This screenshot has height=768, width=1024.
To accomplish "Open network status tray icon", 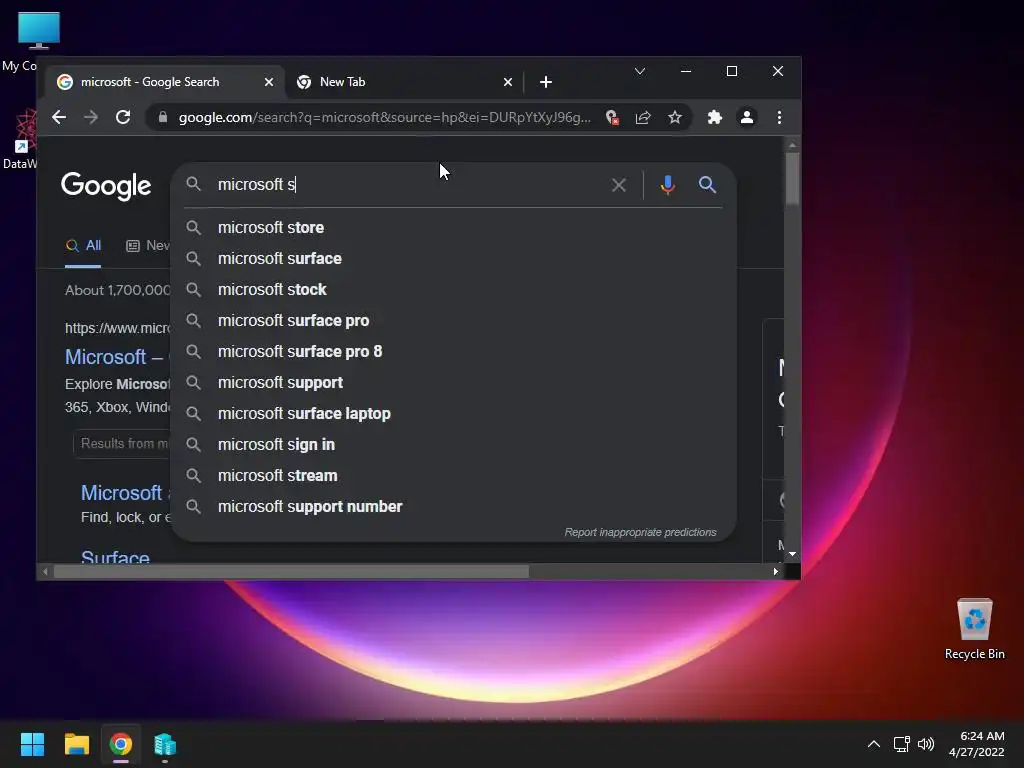I will click(902, 744).
